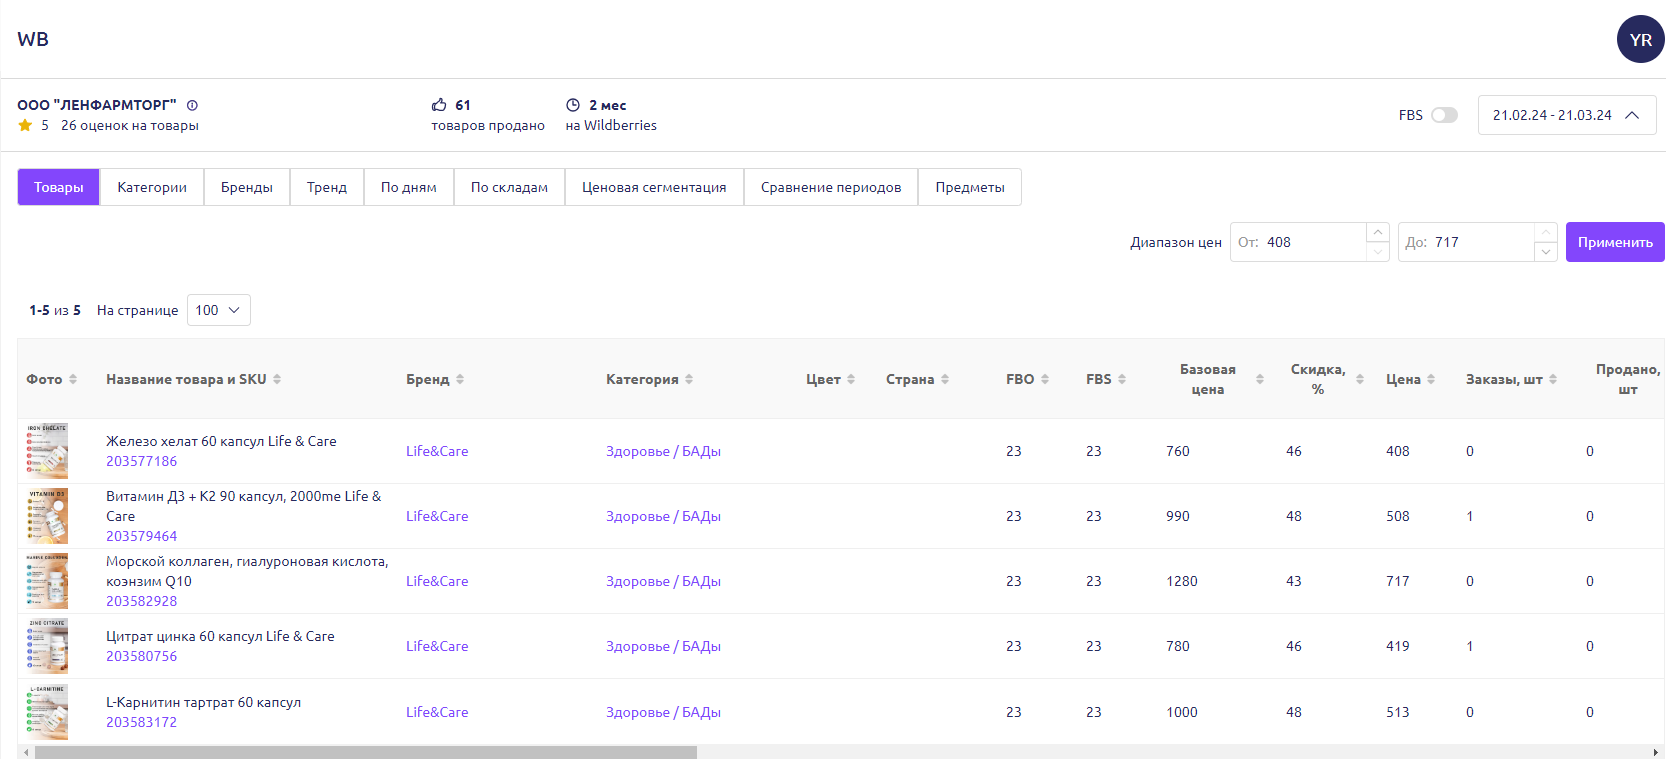The height and width of the screenshot is (759, 1666).
Task: Sort by Скидка, % column arrows
Action: (x=1360, y=379)
